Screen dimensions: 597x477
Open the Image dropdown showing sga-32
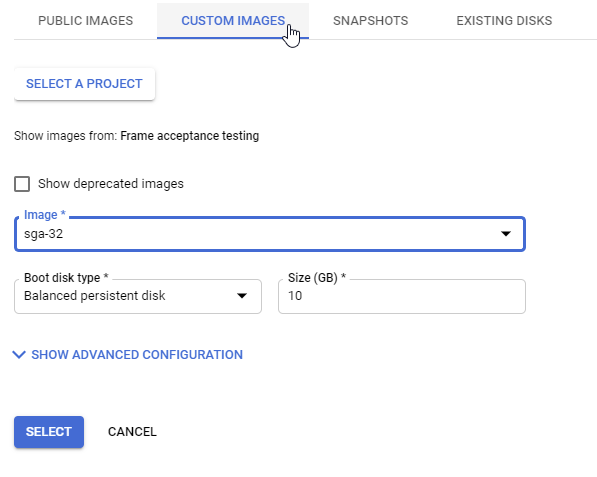coord(270,234)
